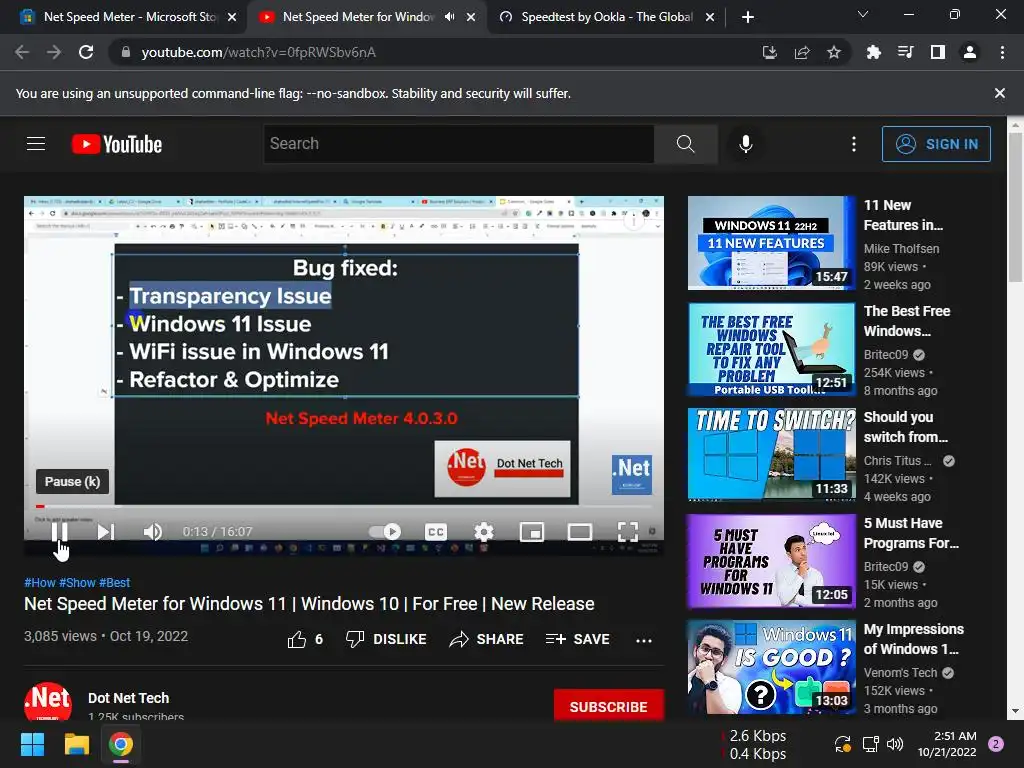The height and width of the screenshot is (768, 1024).
Task: Click the Venom's Tech channel name
Action: pos(901,673)
